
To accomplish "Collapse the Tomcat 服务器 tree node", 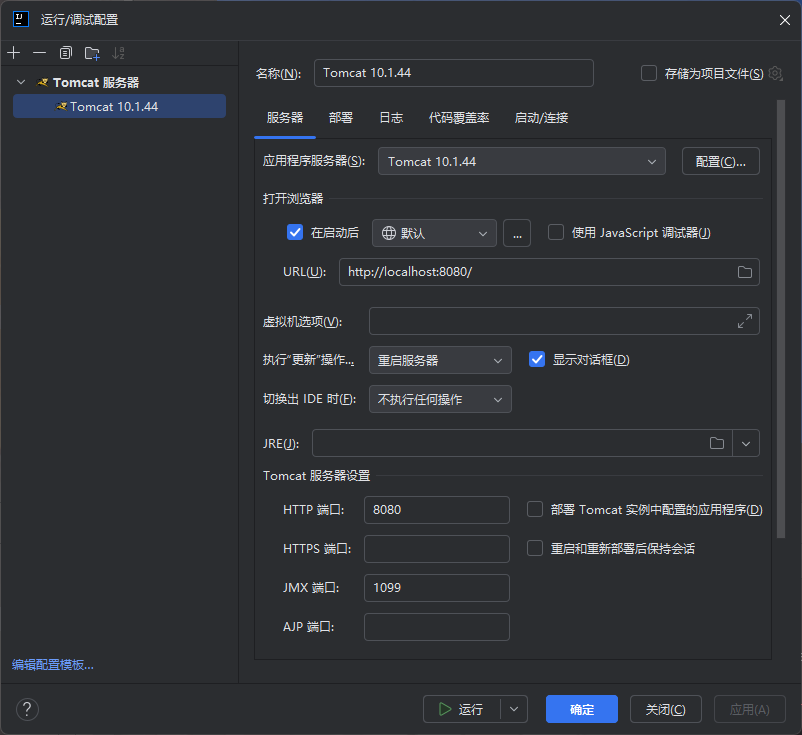I will [21, 82].
